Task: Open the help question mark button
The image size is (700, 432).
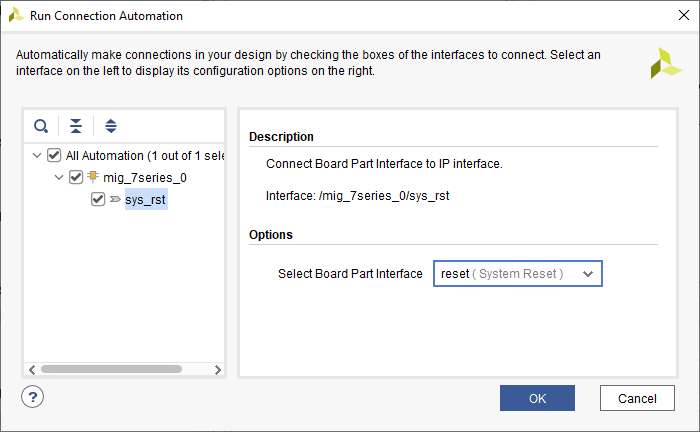Action: click(33, 397)
